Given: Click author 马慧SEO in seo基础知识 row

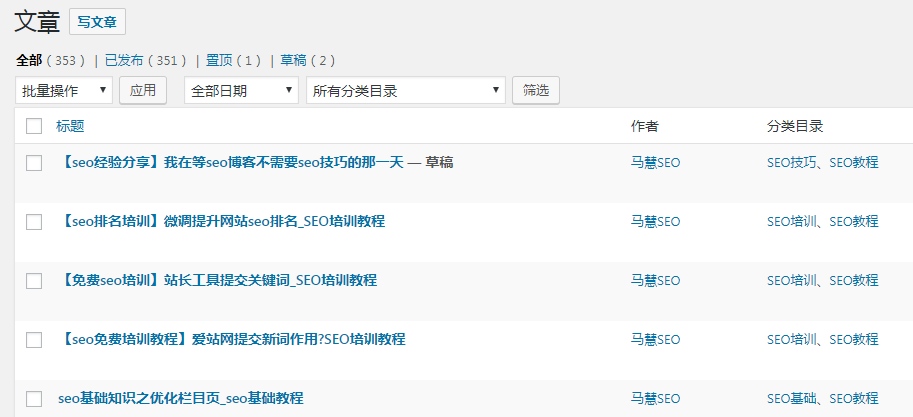Looking at the screenshot, I should 655,398.
